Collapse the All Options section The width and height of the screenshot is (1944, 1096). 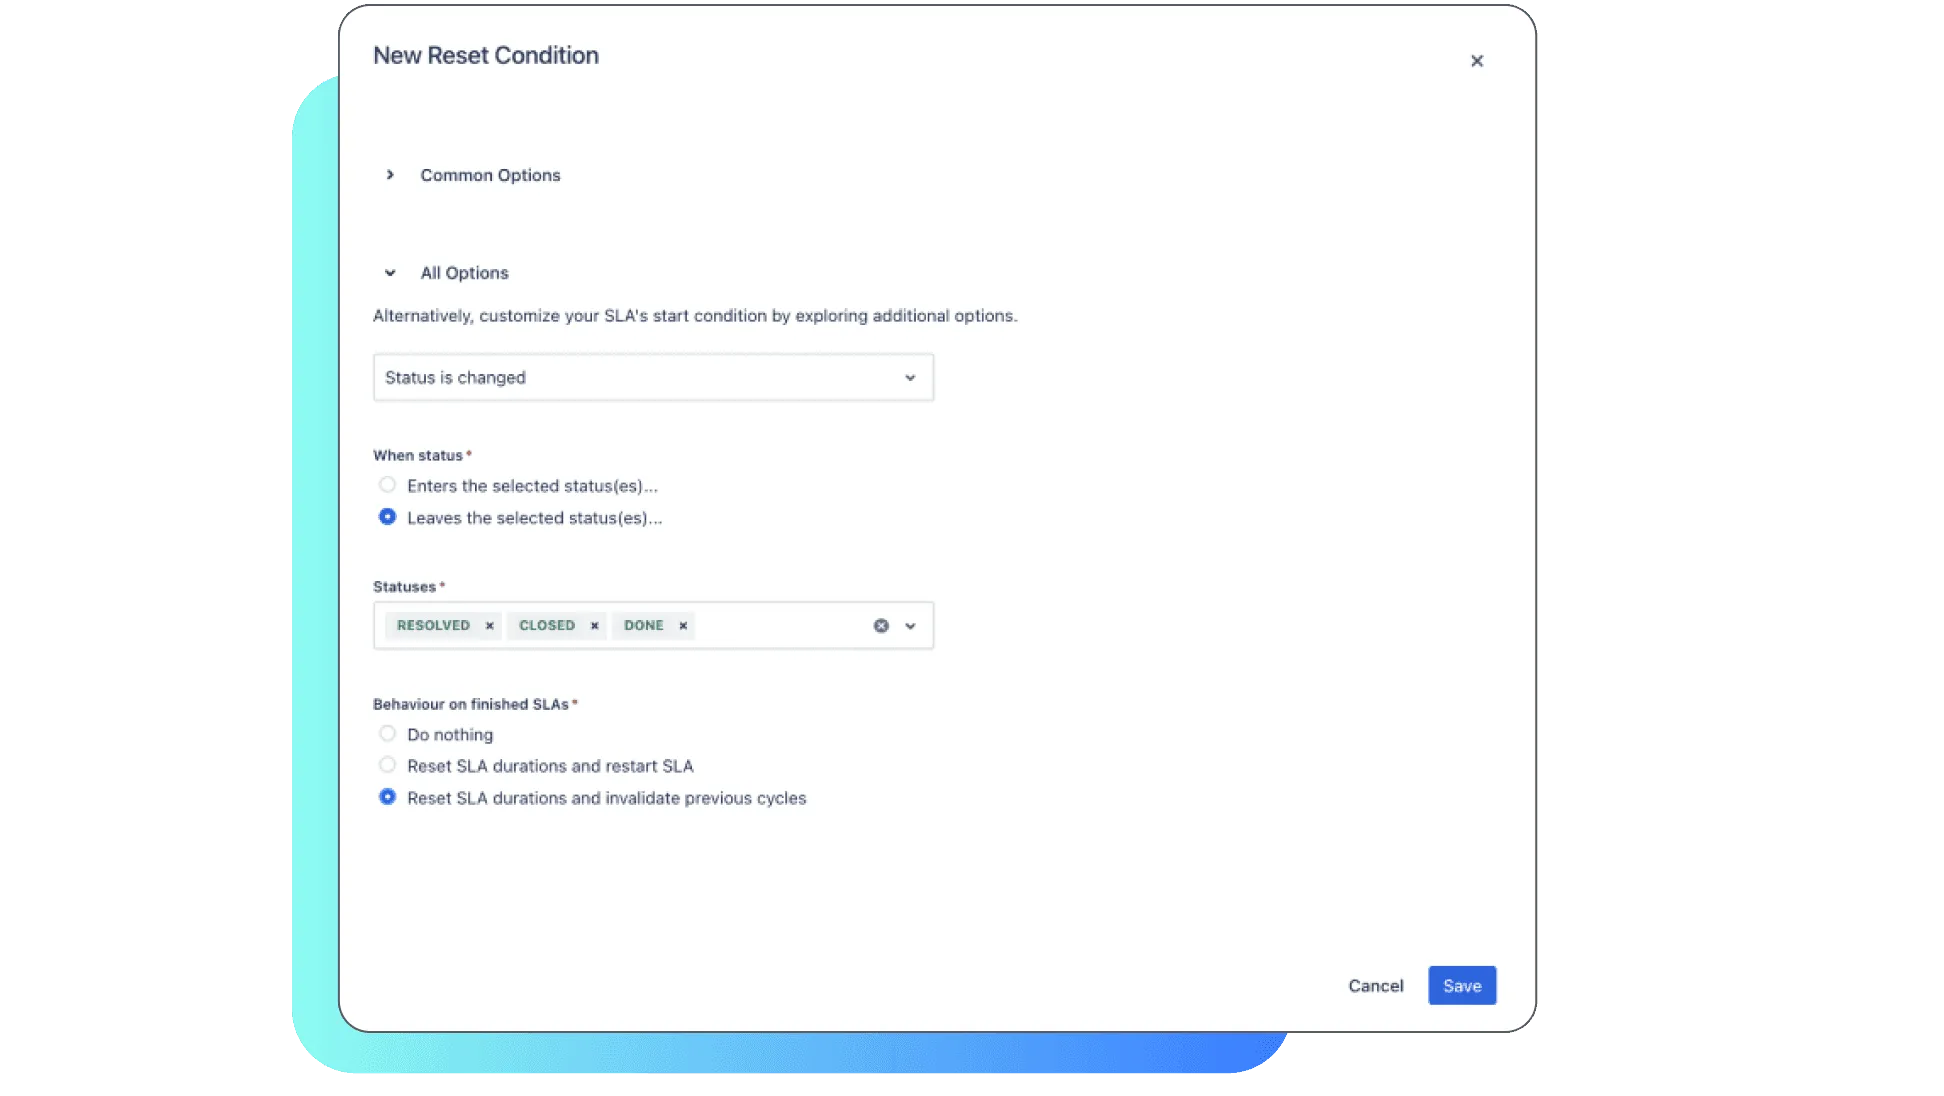tap(390, 273)
